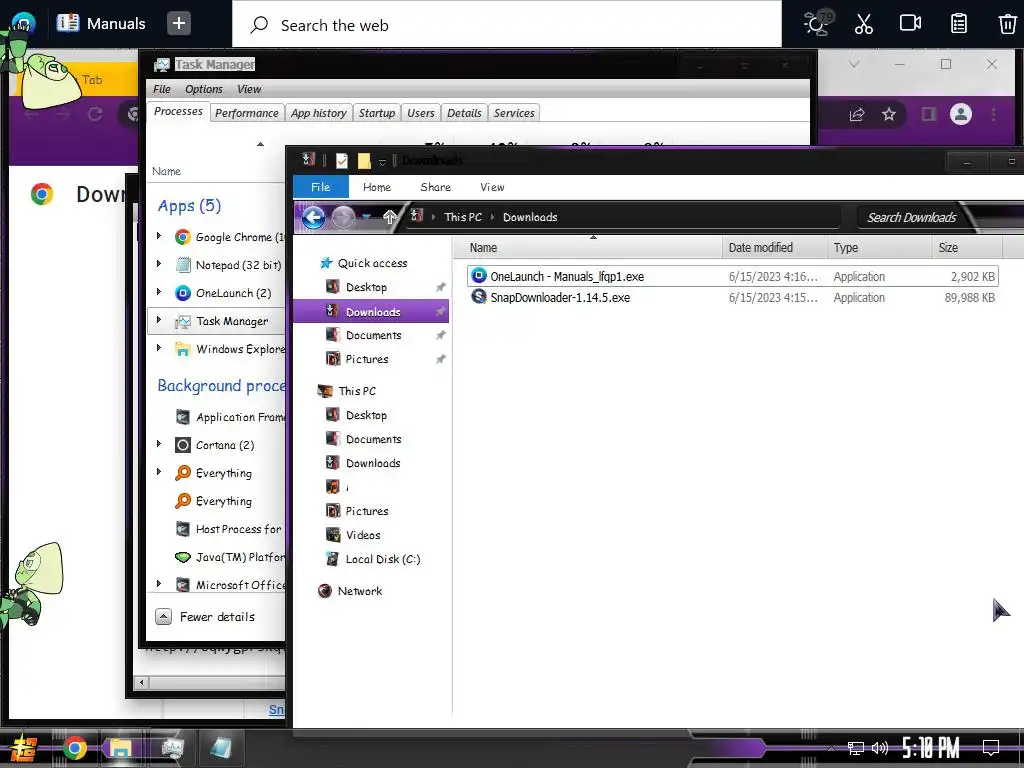Click the Explorer Up arrow button
Screen dimensions: 1024x768
pyautogui.click(x=389, y=217)
